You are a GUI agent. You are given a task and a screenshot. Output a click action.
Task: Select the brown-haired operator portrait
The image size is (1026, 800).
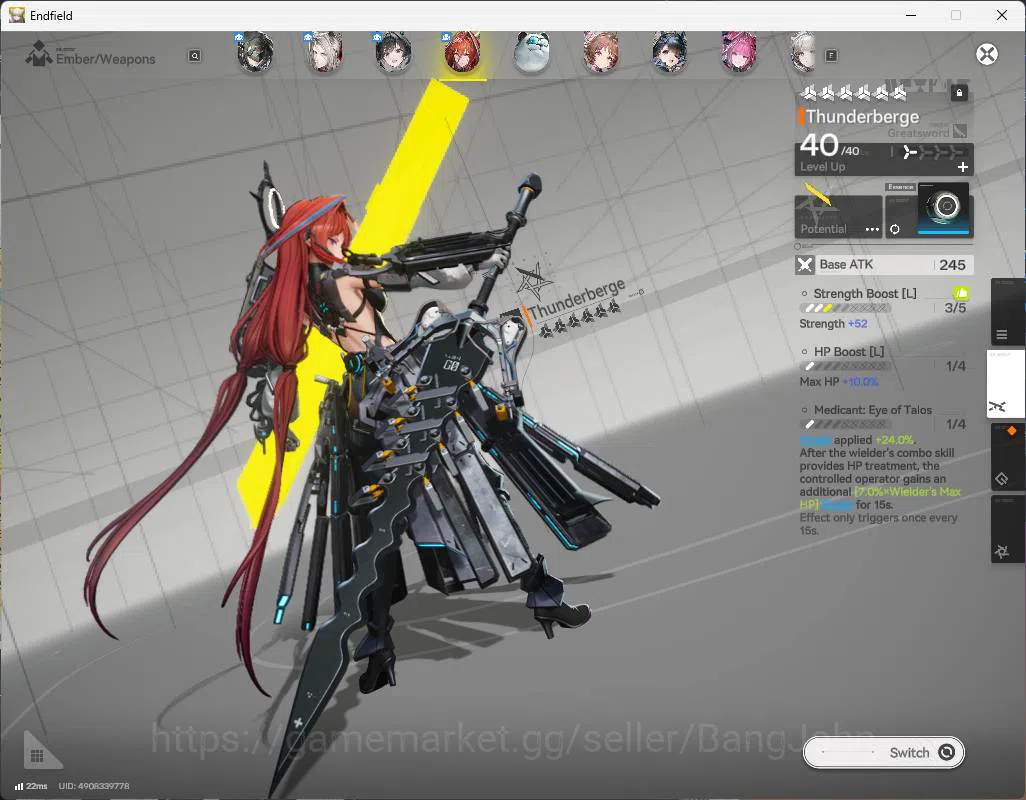601,52
